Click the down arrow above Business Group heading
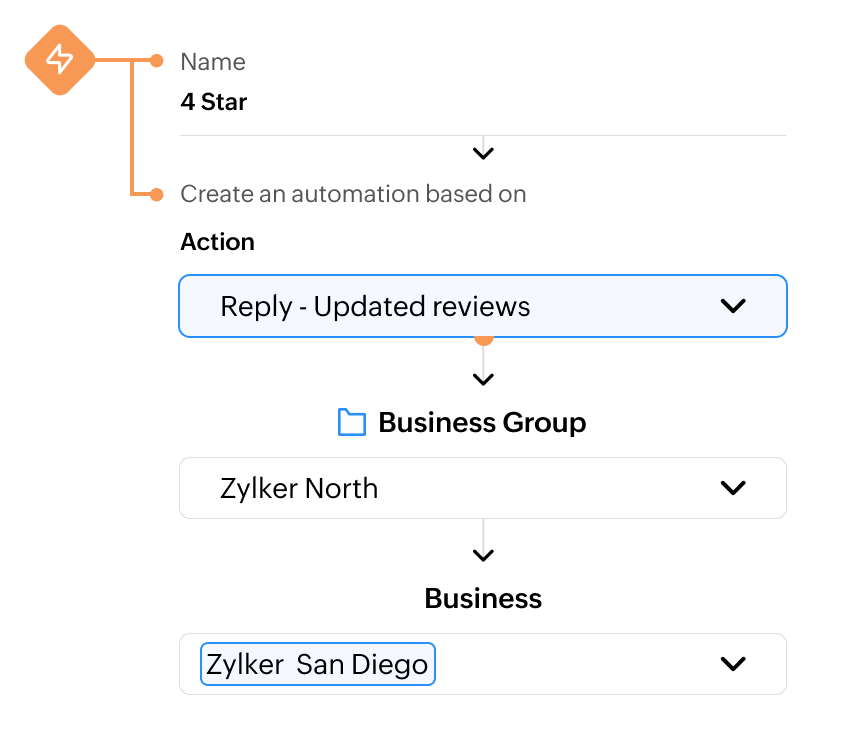Viewport: 850px width, 740px height. (483, 379)
